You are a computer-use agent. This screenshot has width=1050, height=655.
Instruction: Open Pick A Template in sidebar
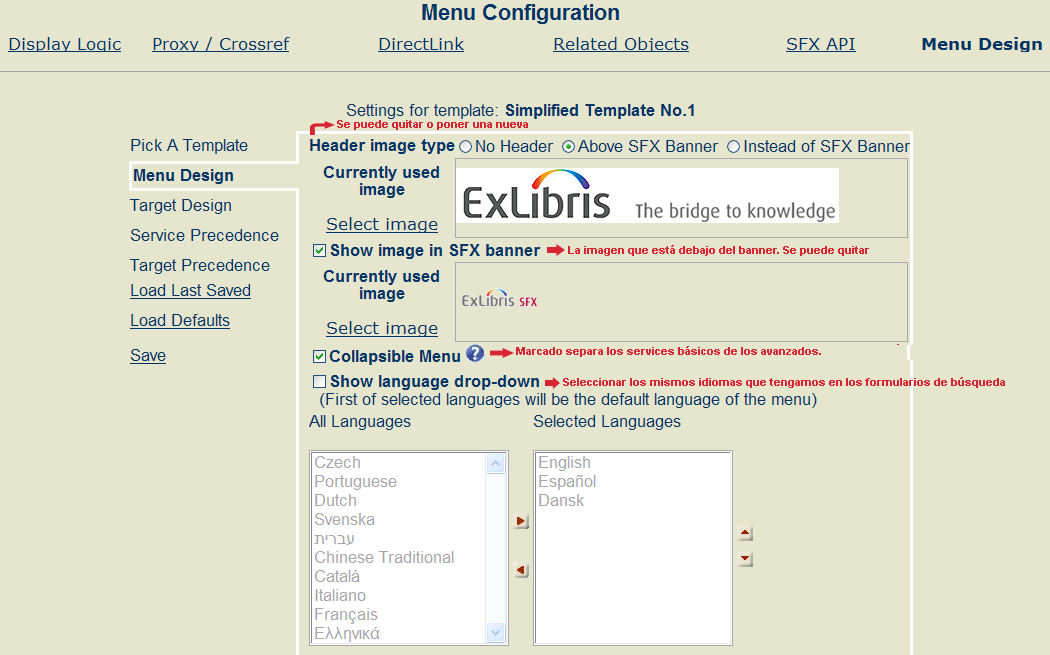click(189, 145)
